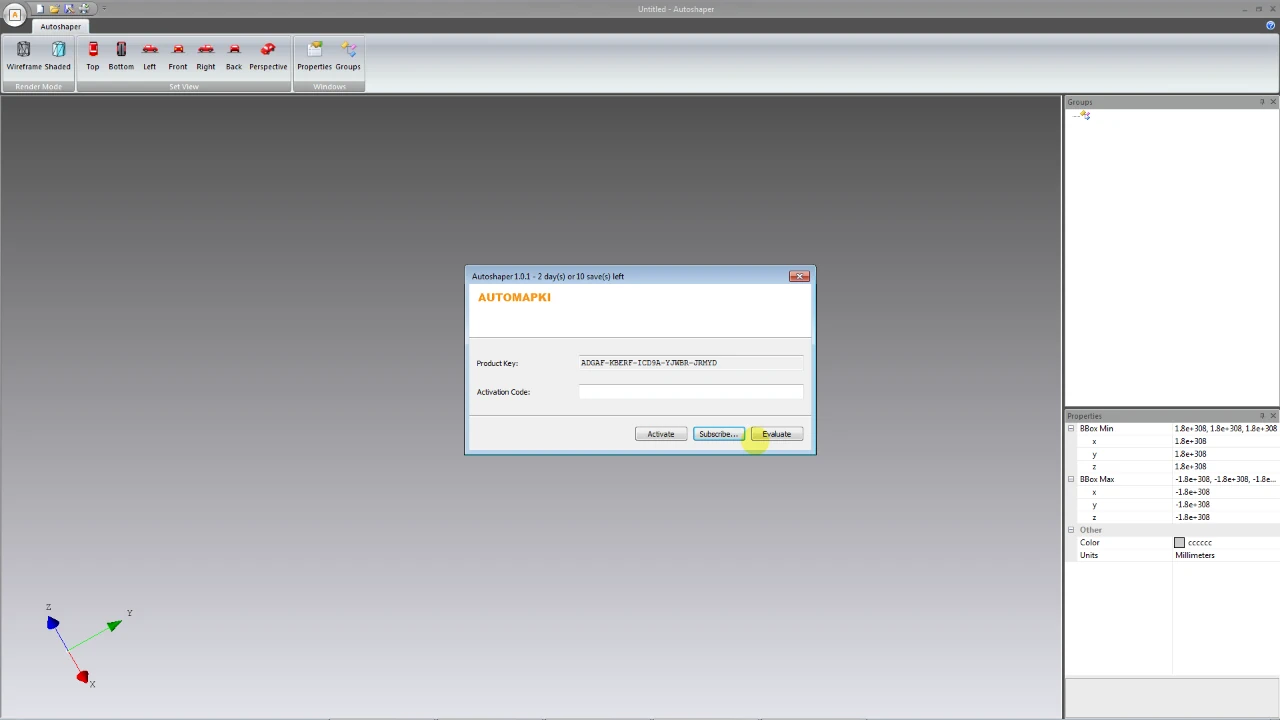1280x720 pixels.
Task: Set view to Left
Action: coord(150,56)
